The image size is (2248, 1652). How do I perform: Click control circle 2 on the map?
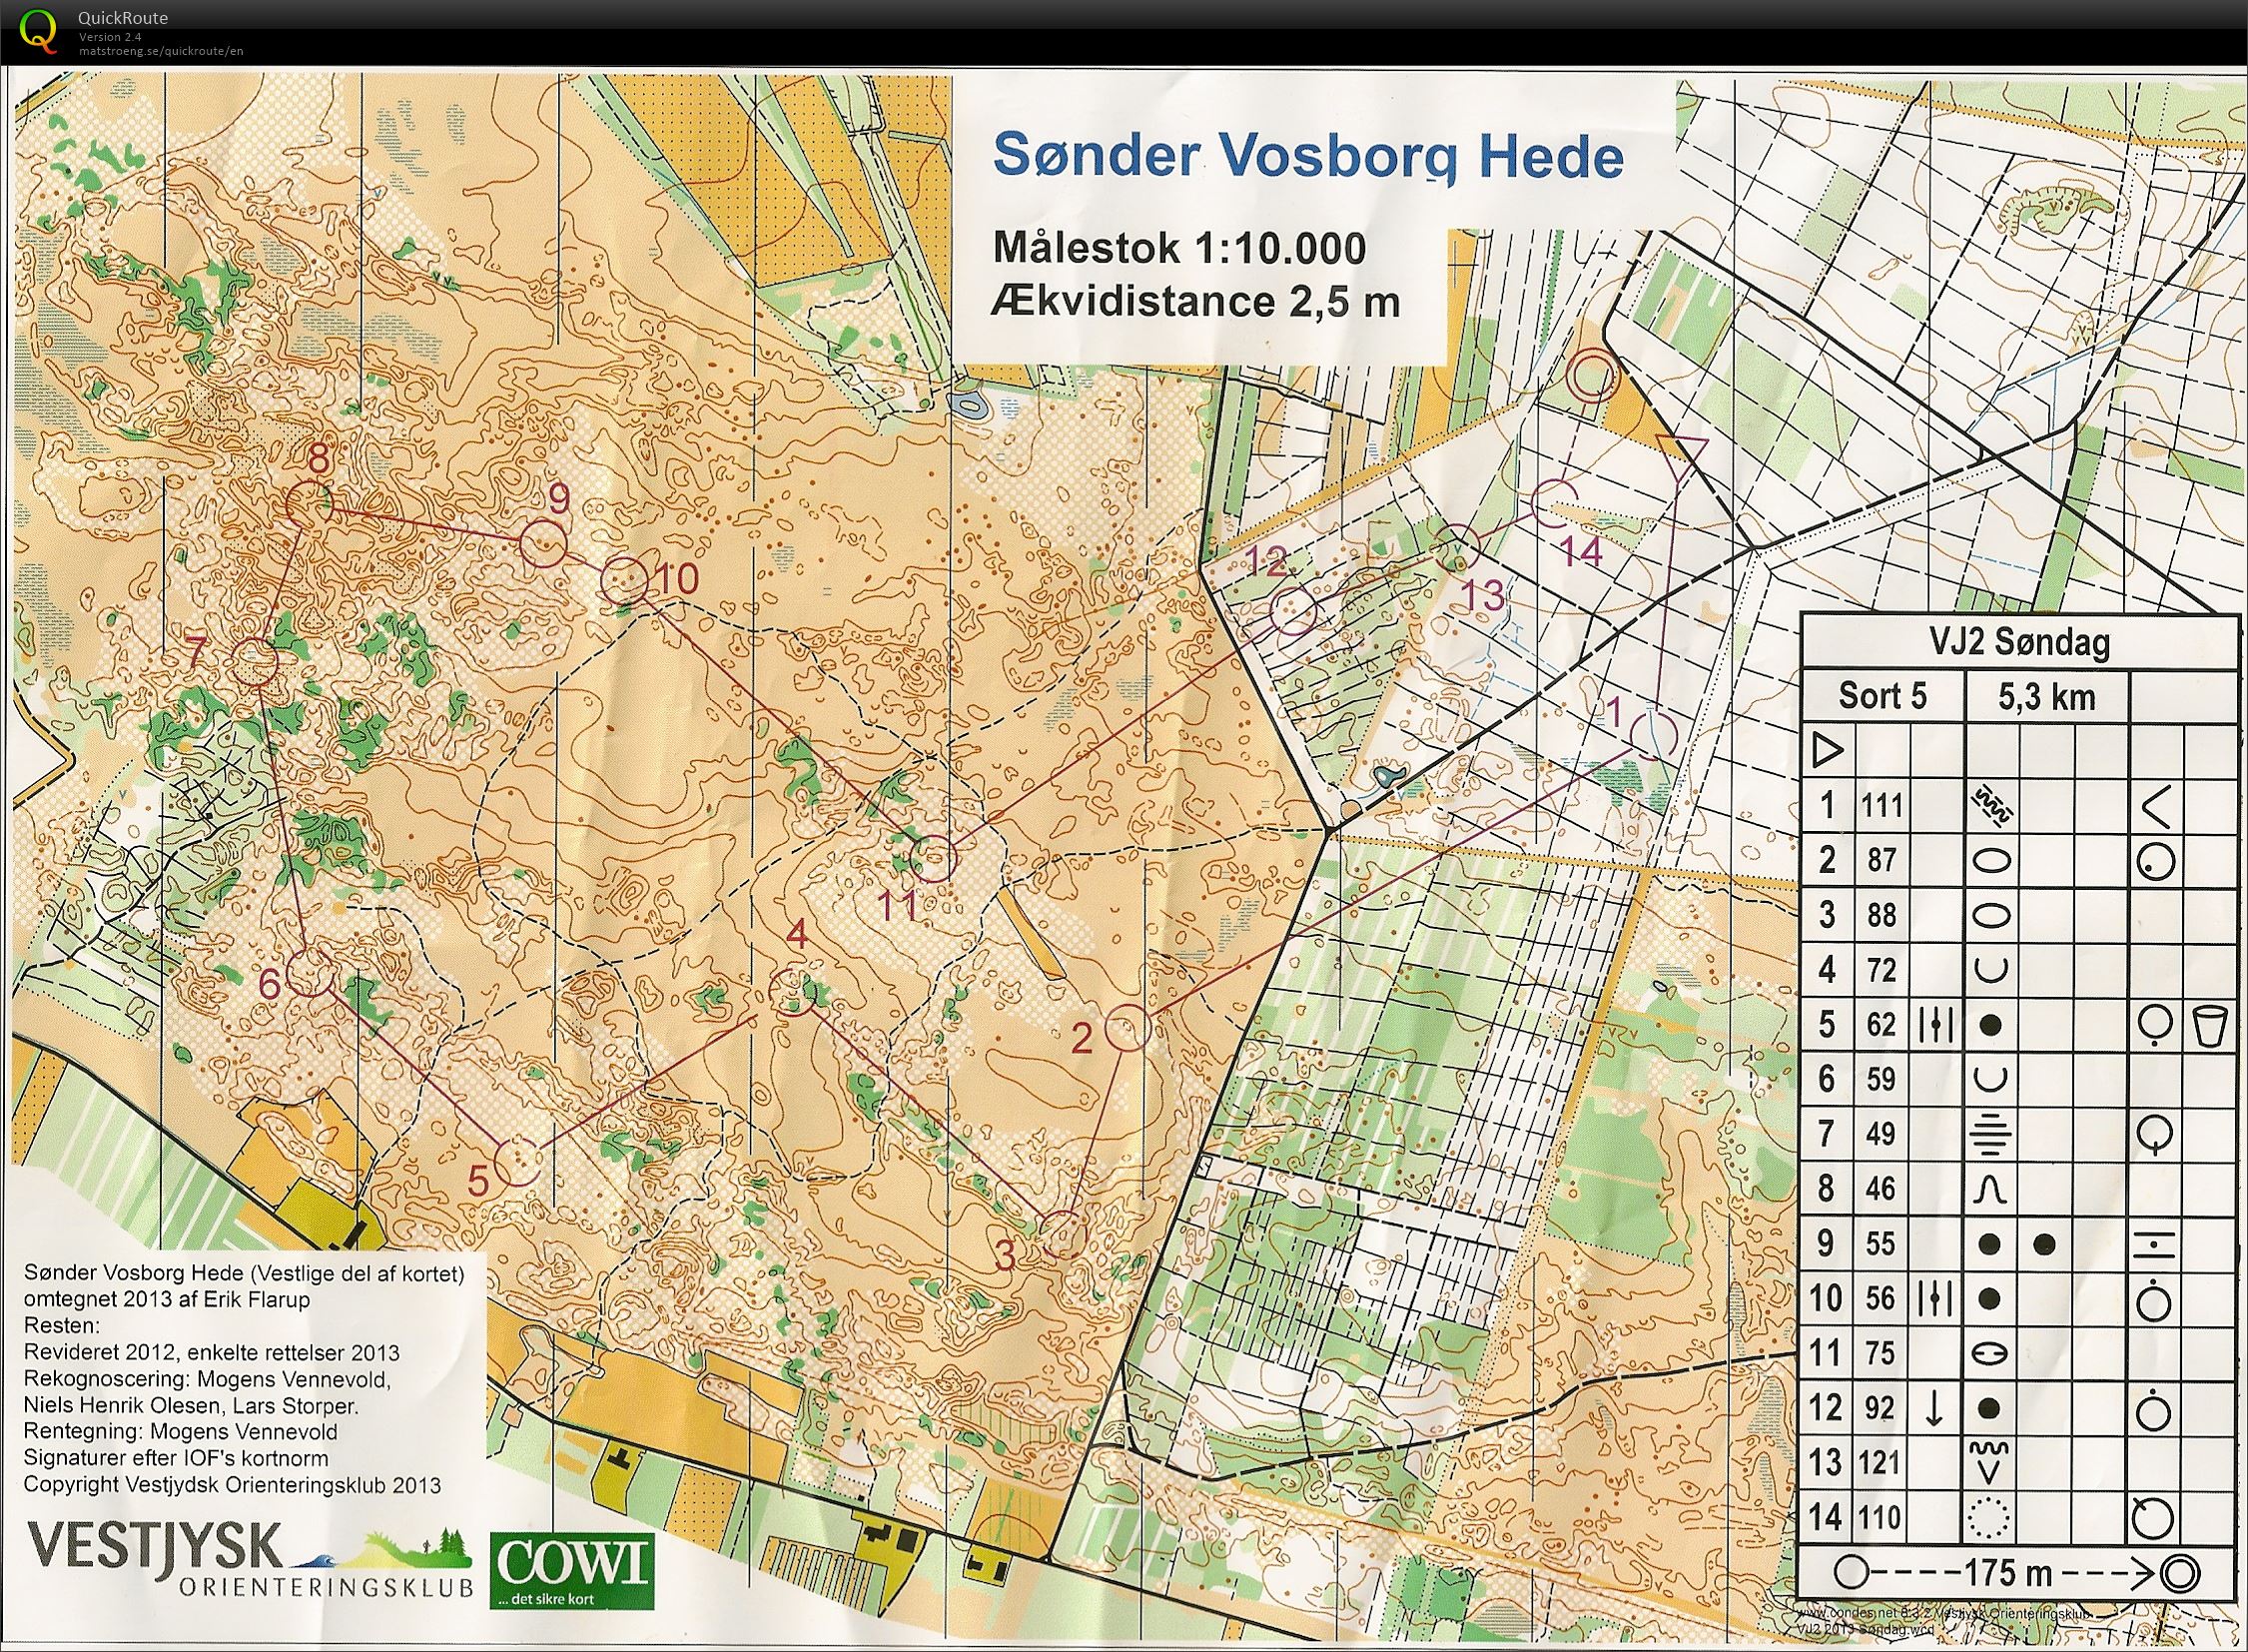pyautogui.click(x=1128, y=1027)
